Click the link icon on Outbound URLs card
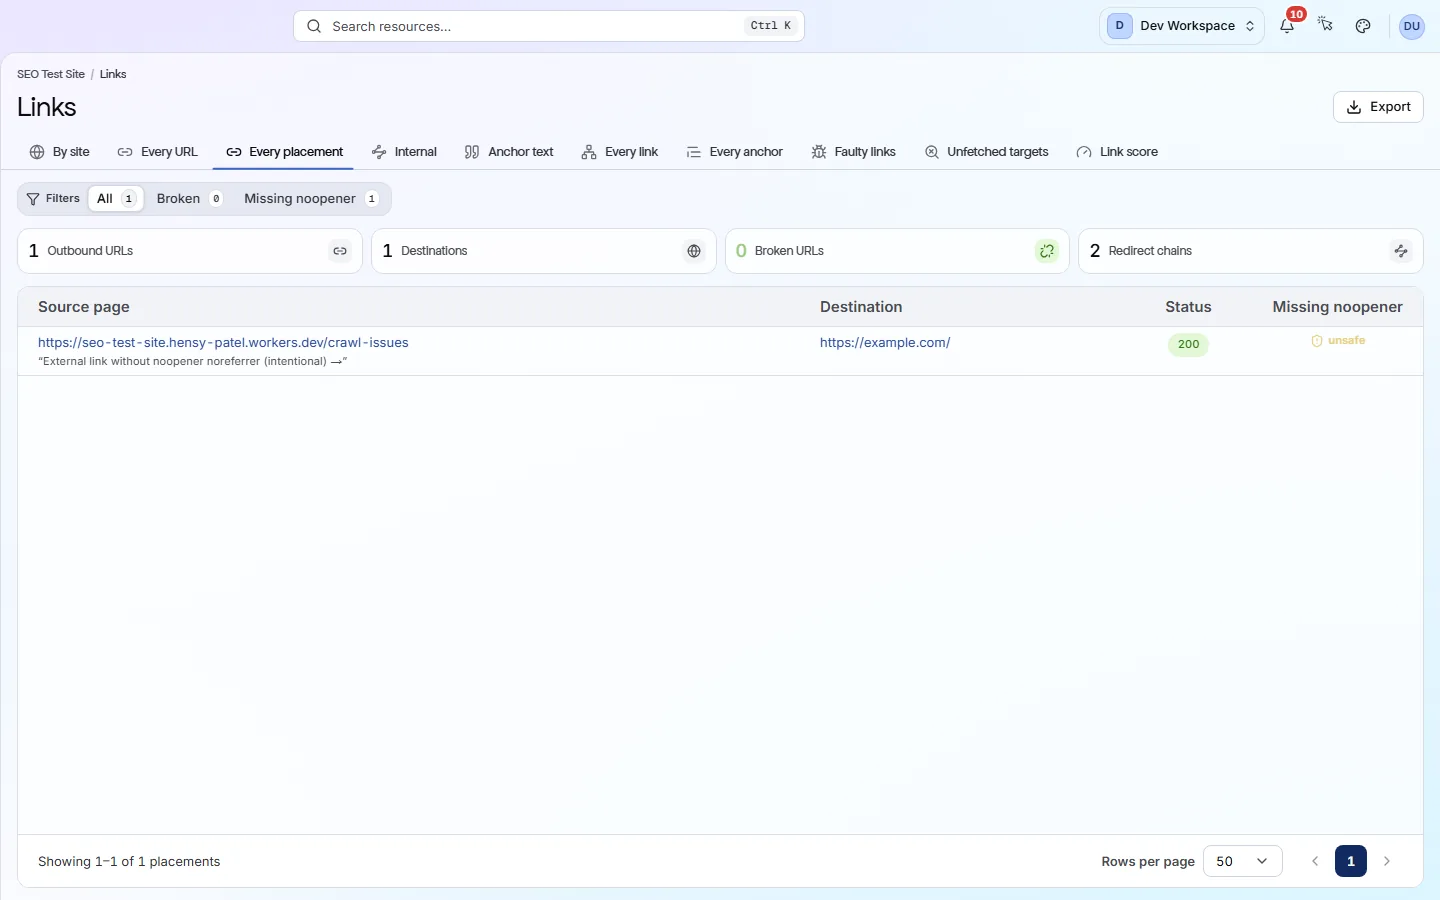 [340, 251]
